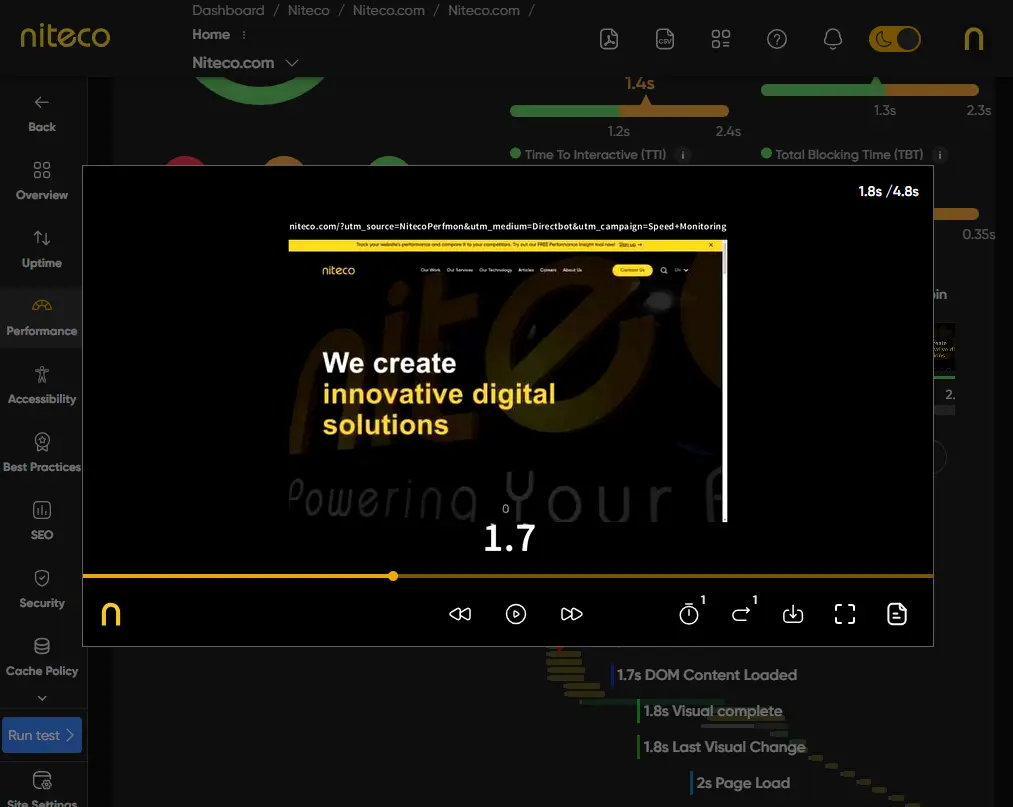The width and height of the screenshot is (1013, 807).
Task: Click Total Blocking Time info icon
Action: [939, 155]
